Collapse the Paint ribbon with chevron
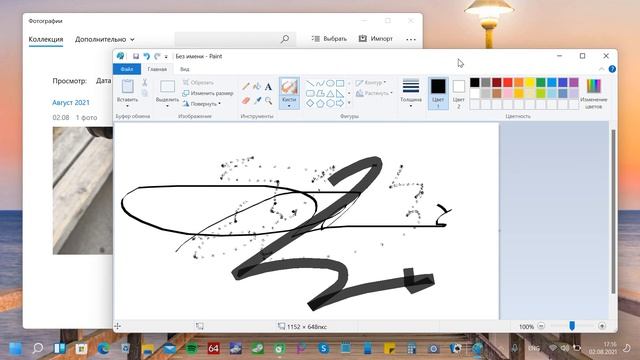640x360 pixels. [602, 69]
